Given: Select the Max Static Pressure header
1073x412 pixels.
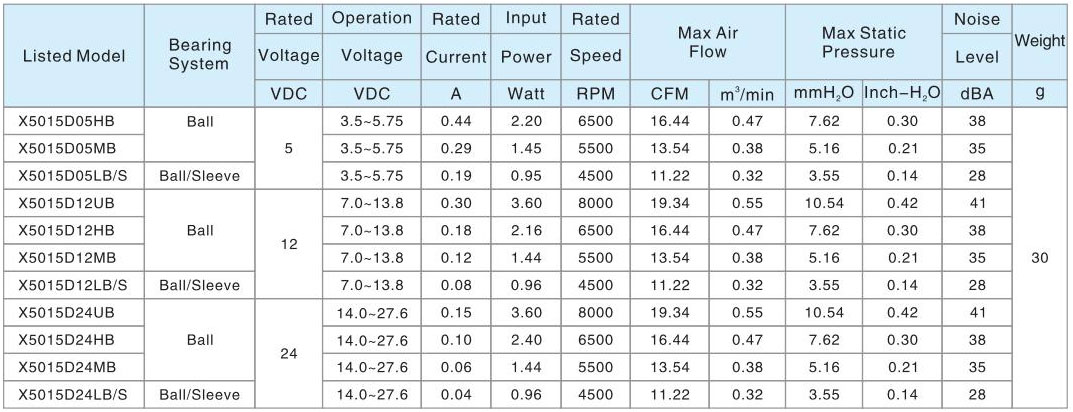Looking at the screenshot, I should click(x=864, y=42).
